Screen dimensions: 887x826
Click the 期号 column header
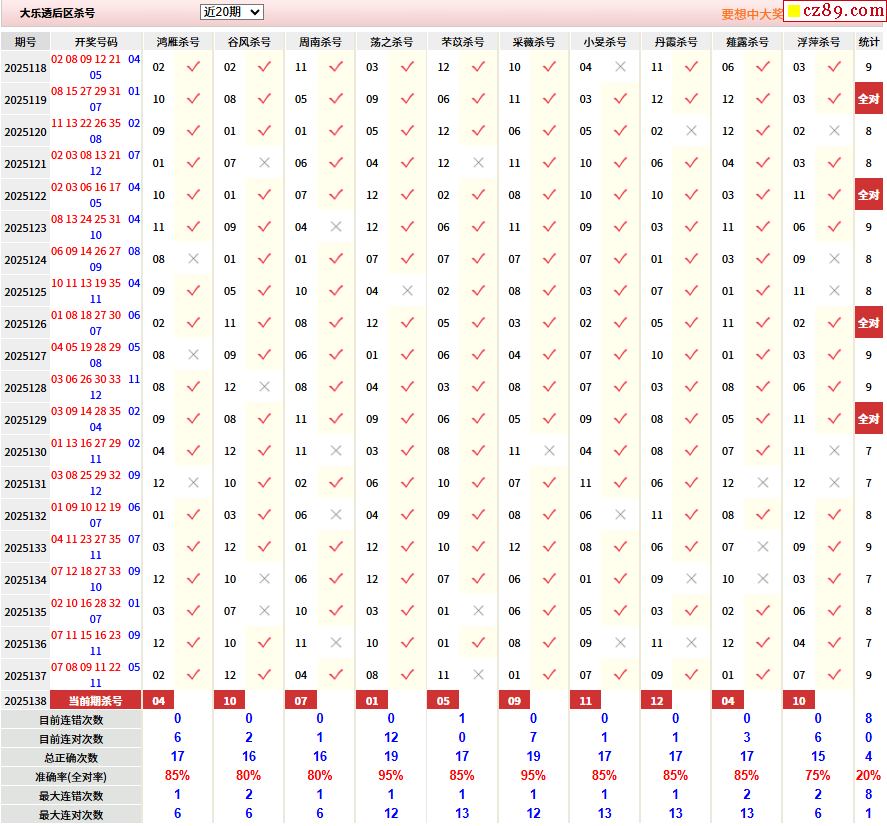point(25,42)
